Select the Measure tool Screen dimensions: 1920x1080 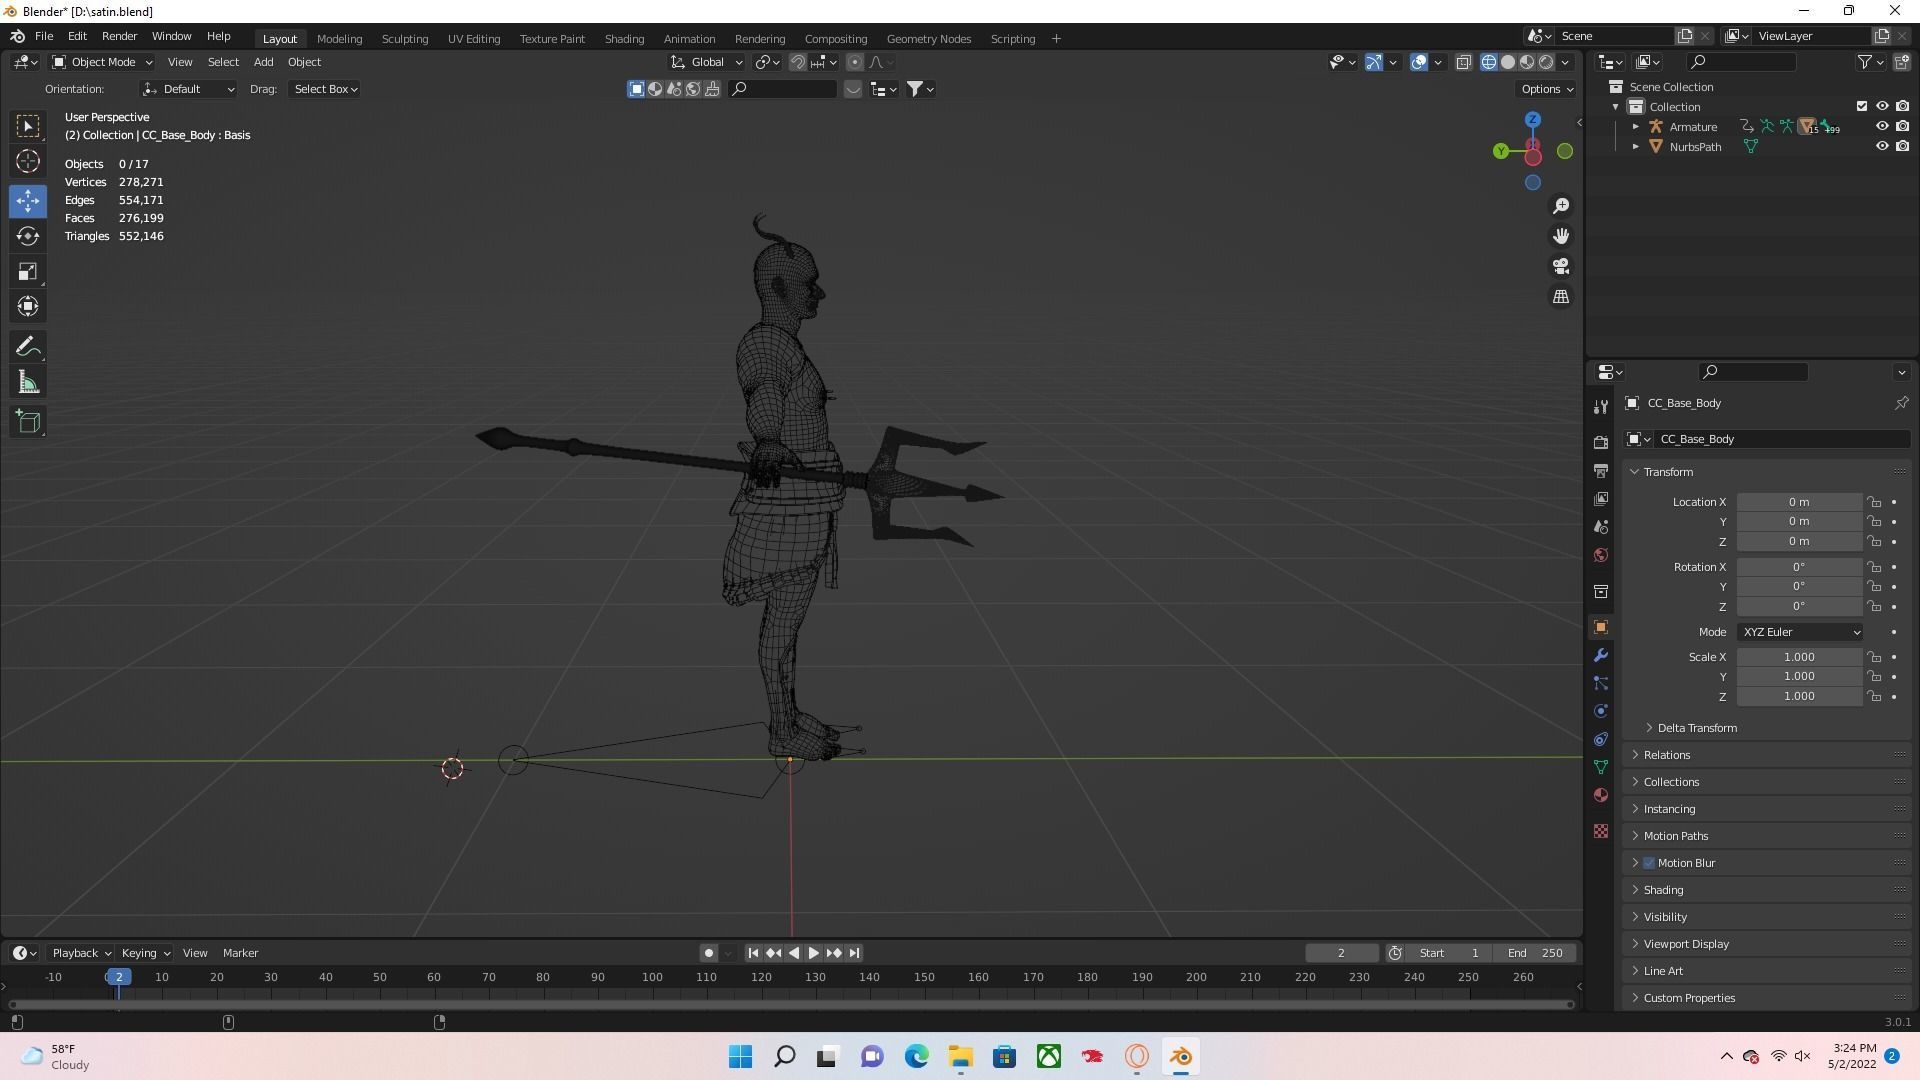point(28,382)
